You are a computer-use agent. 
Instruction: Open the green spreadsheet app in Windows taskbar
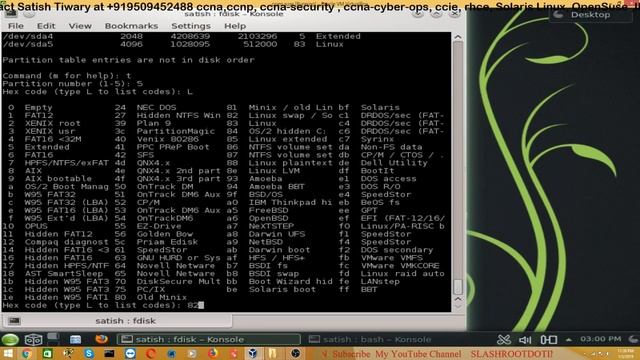point(47,353)
